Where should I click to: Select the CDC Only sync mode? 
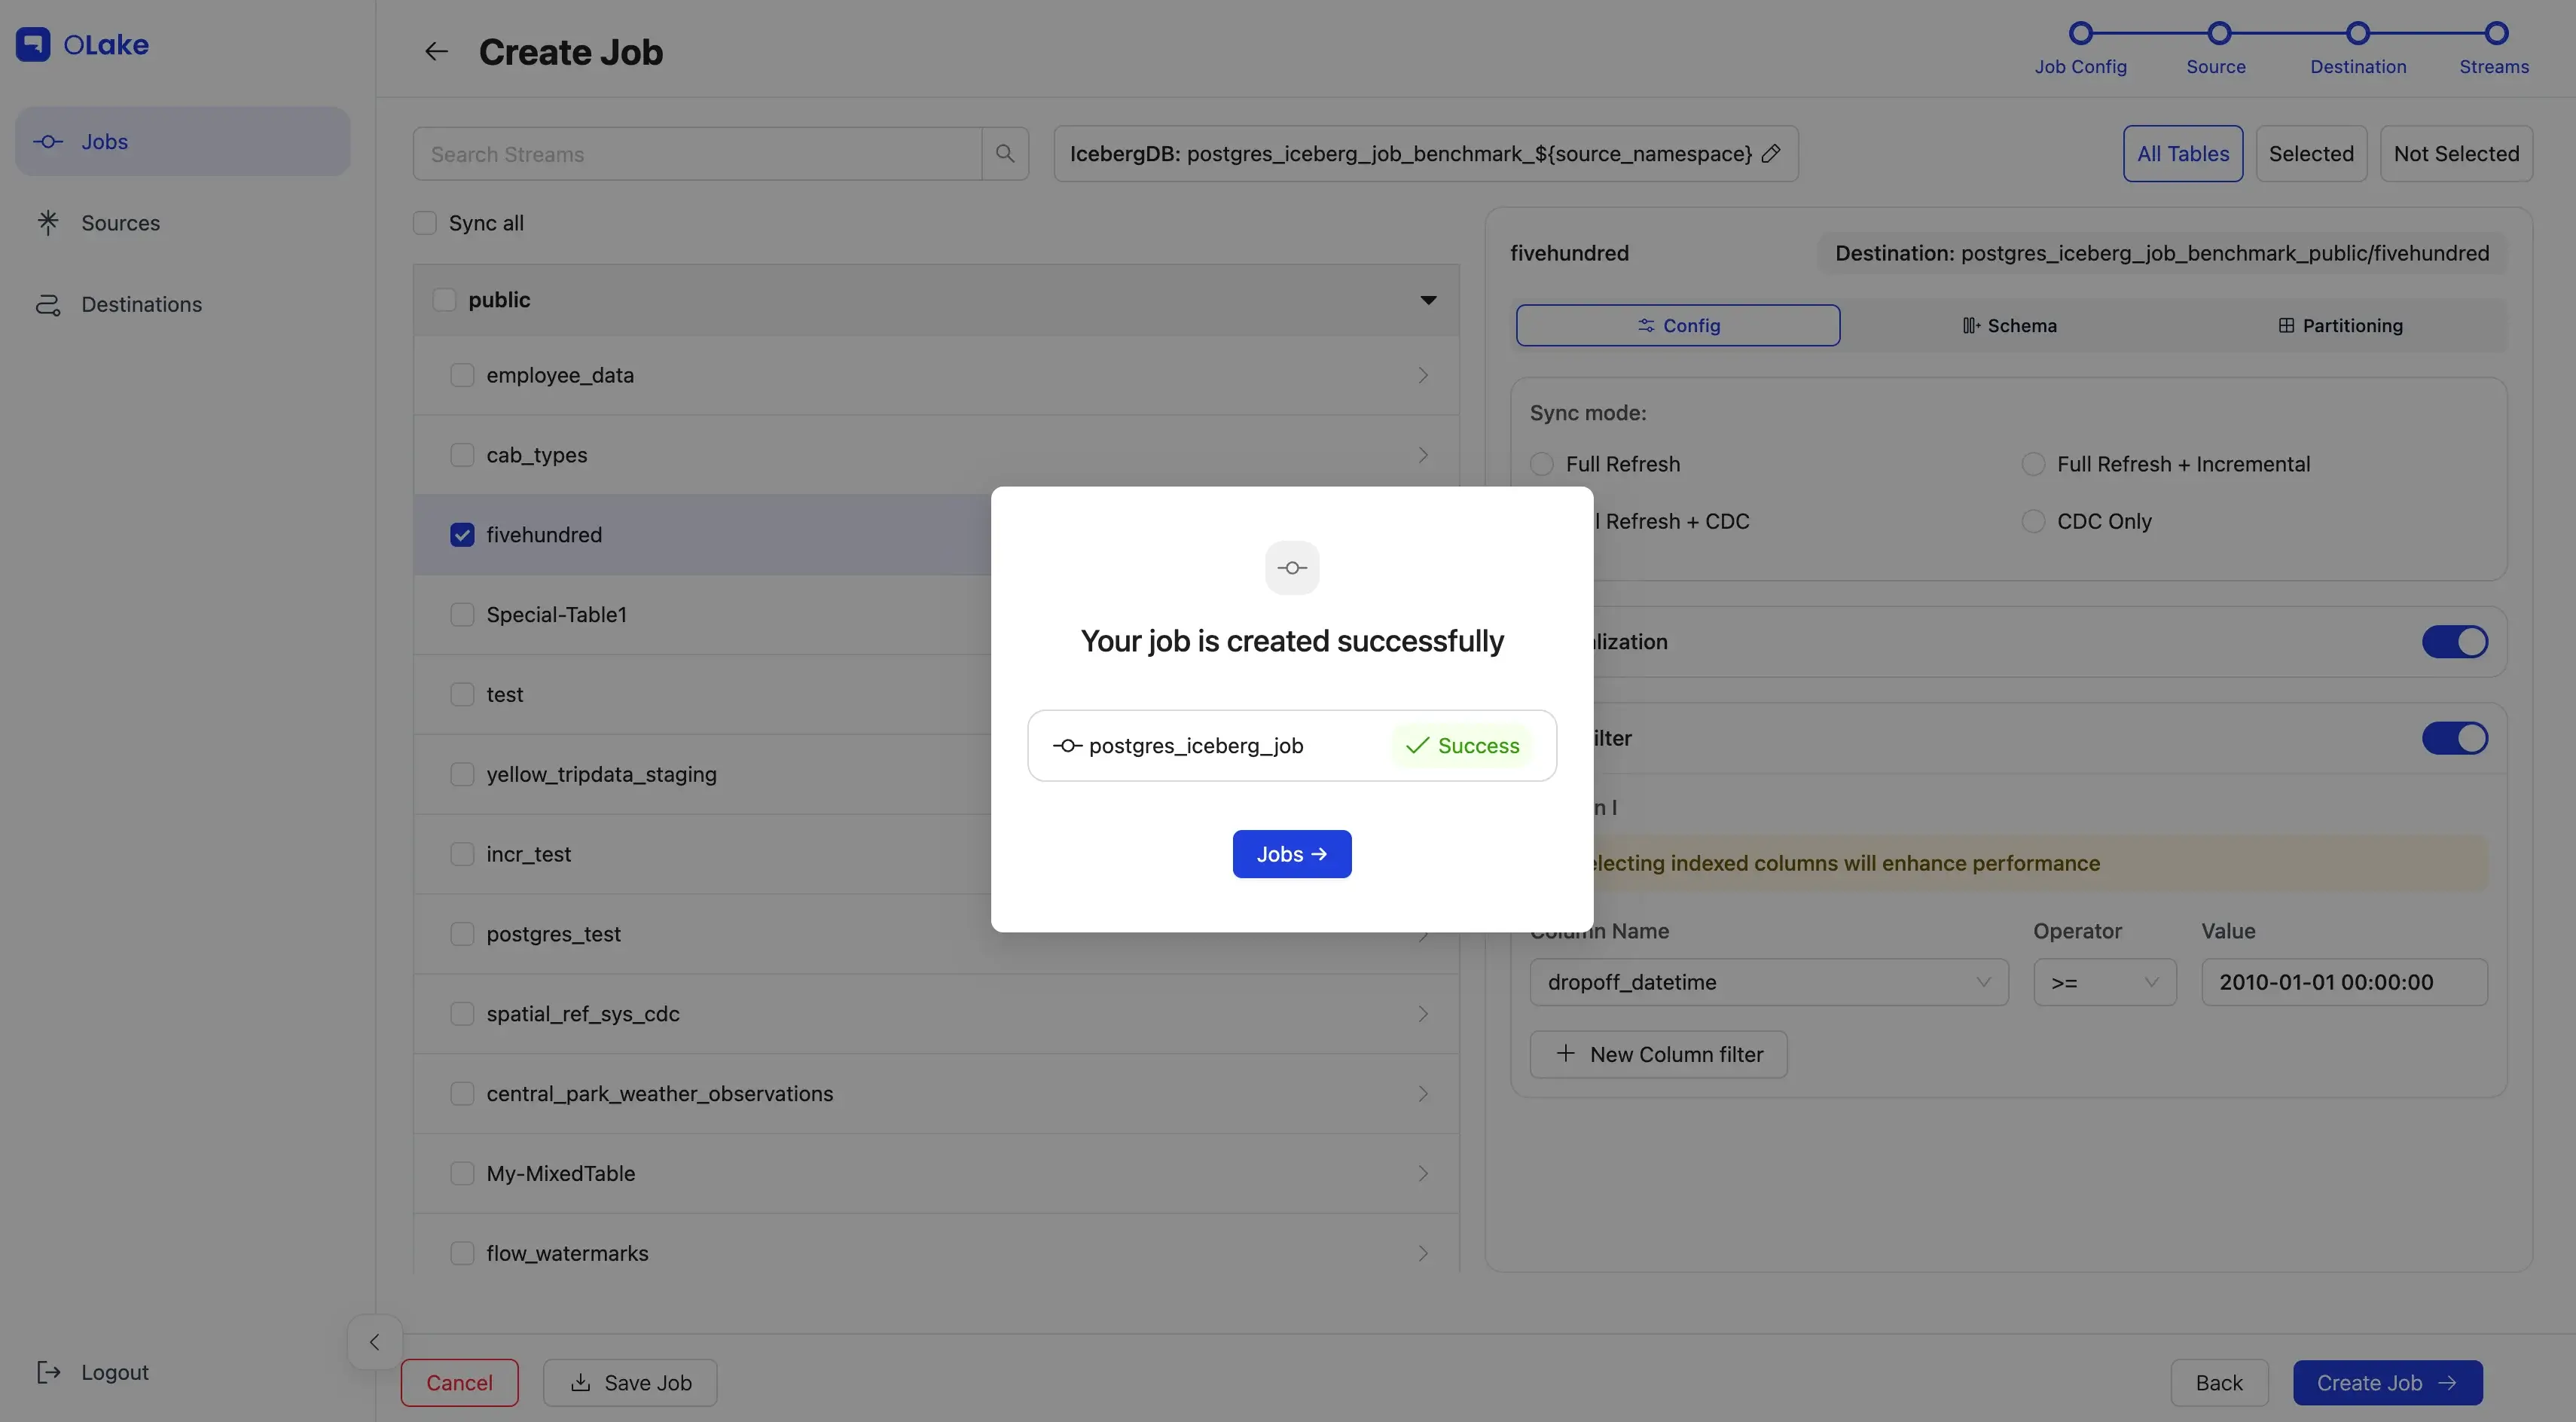coord(2033,521)
